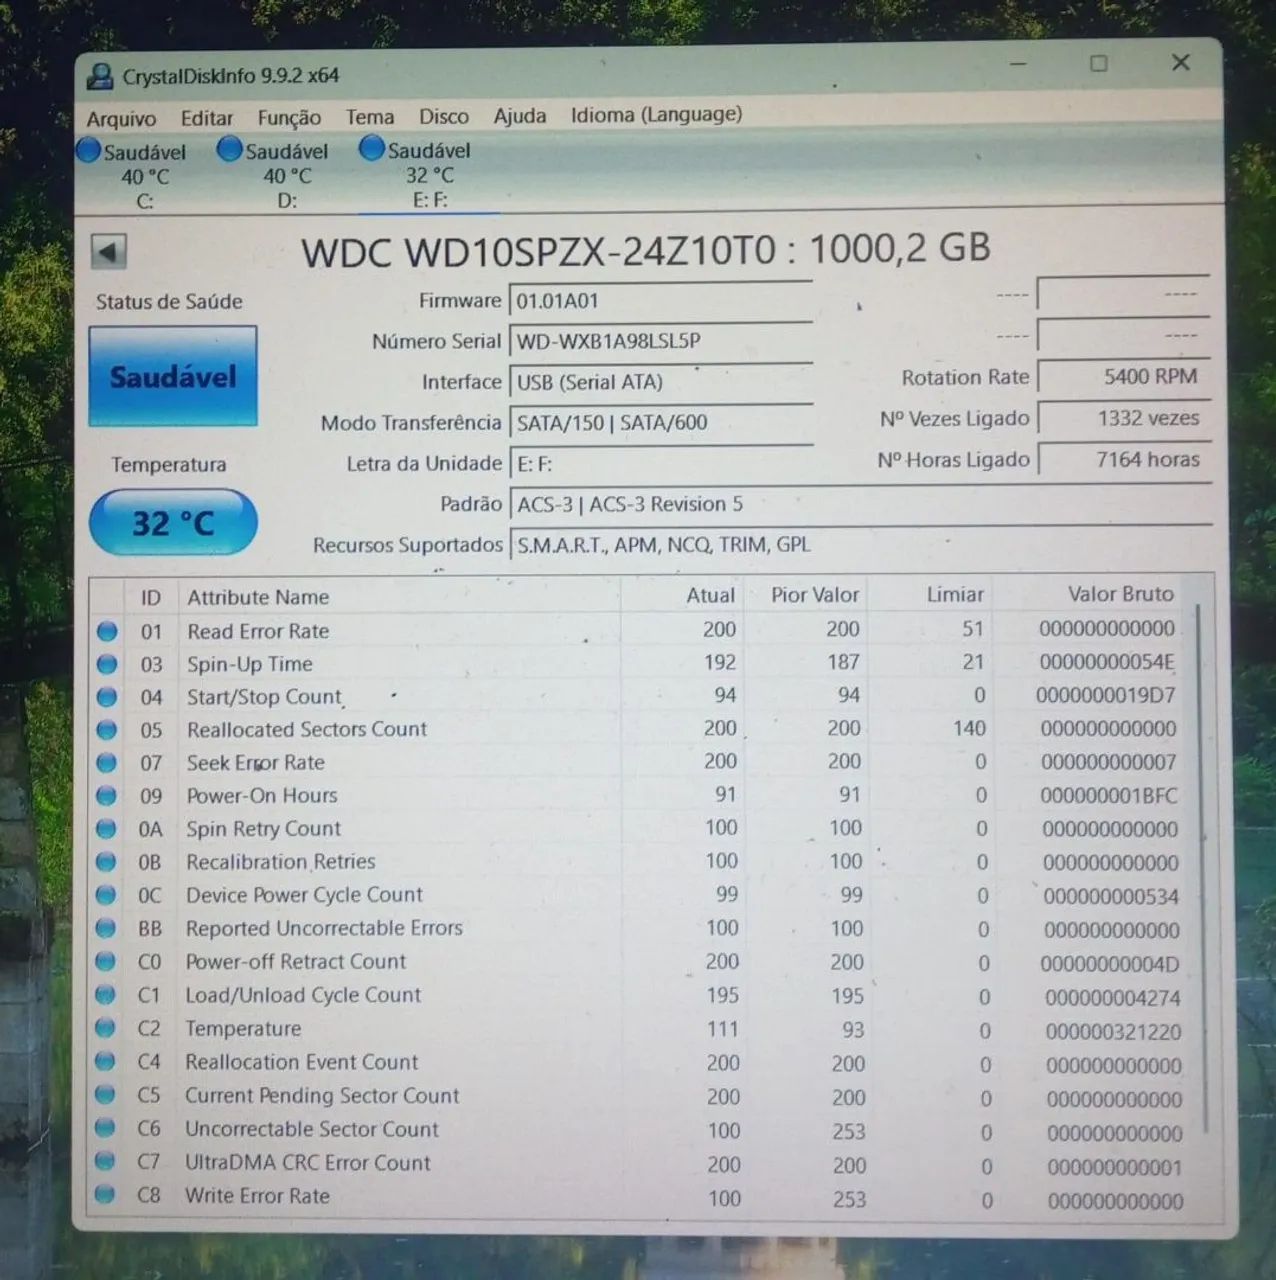Click status dot of Load/Unload Cycle Count
The width and height of the screenshot is (1276, 1280).
(x=105, y=995)
